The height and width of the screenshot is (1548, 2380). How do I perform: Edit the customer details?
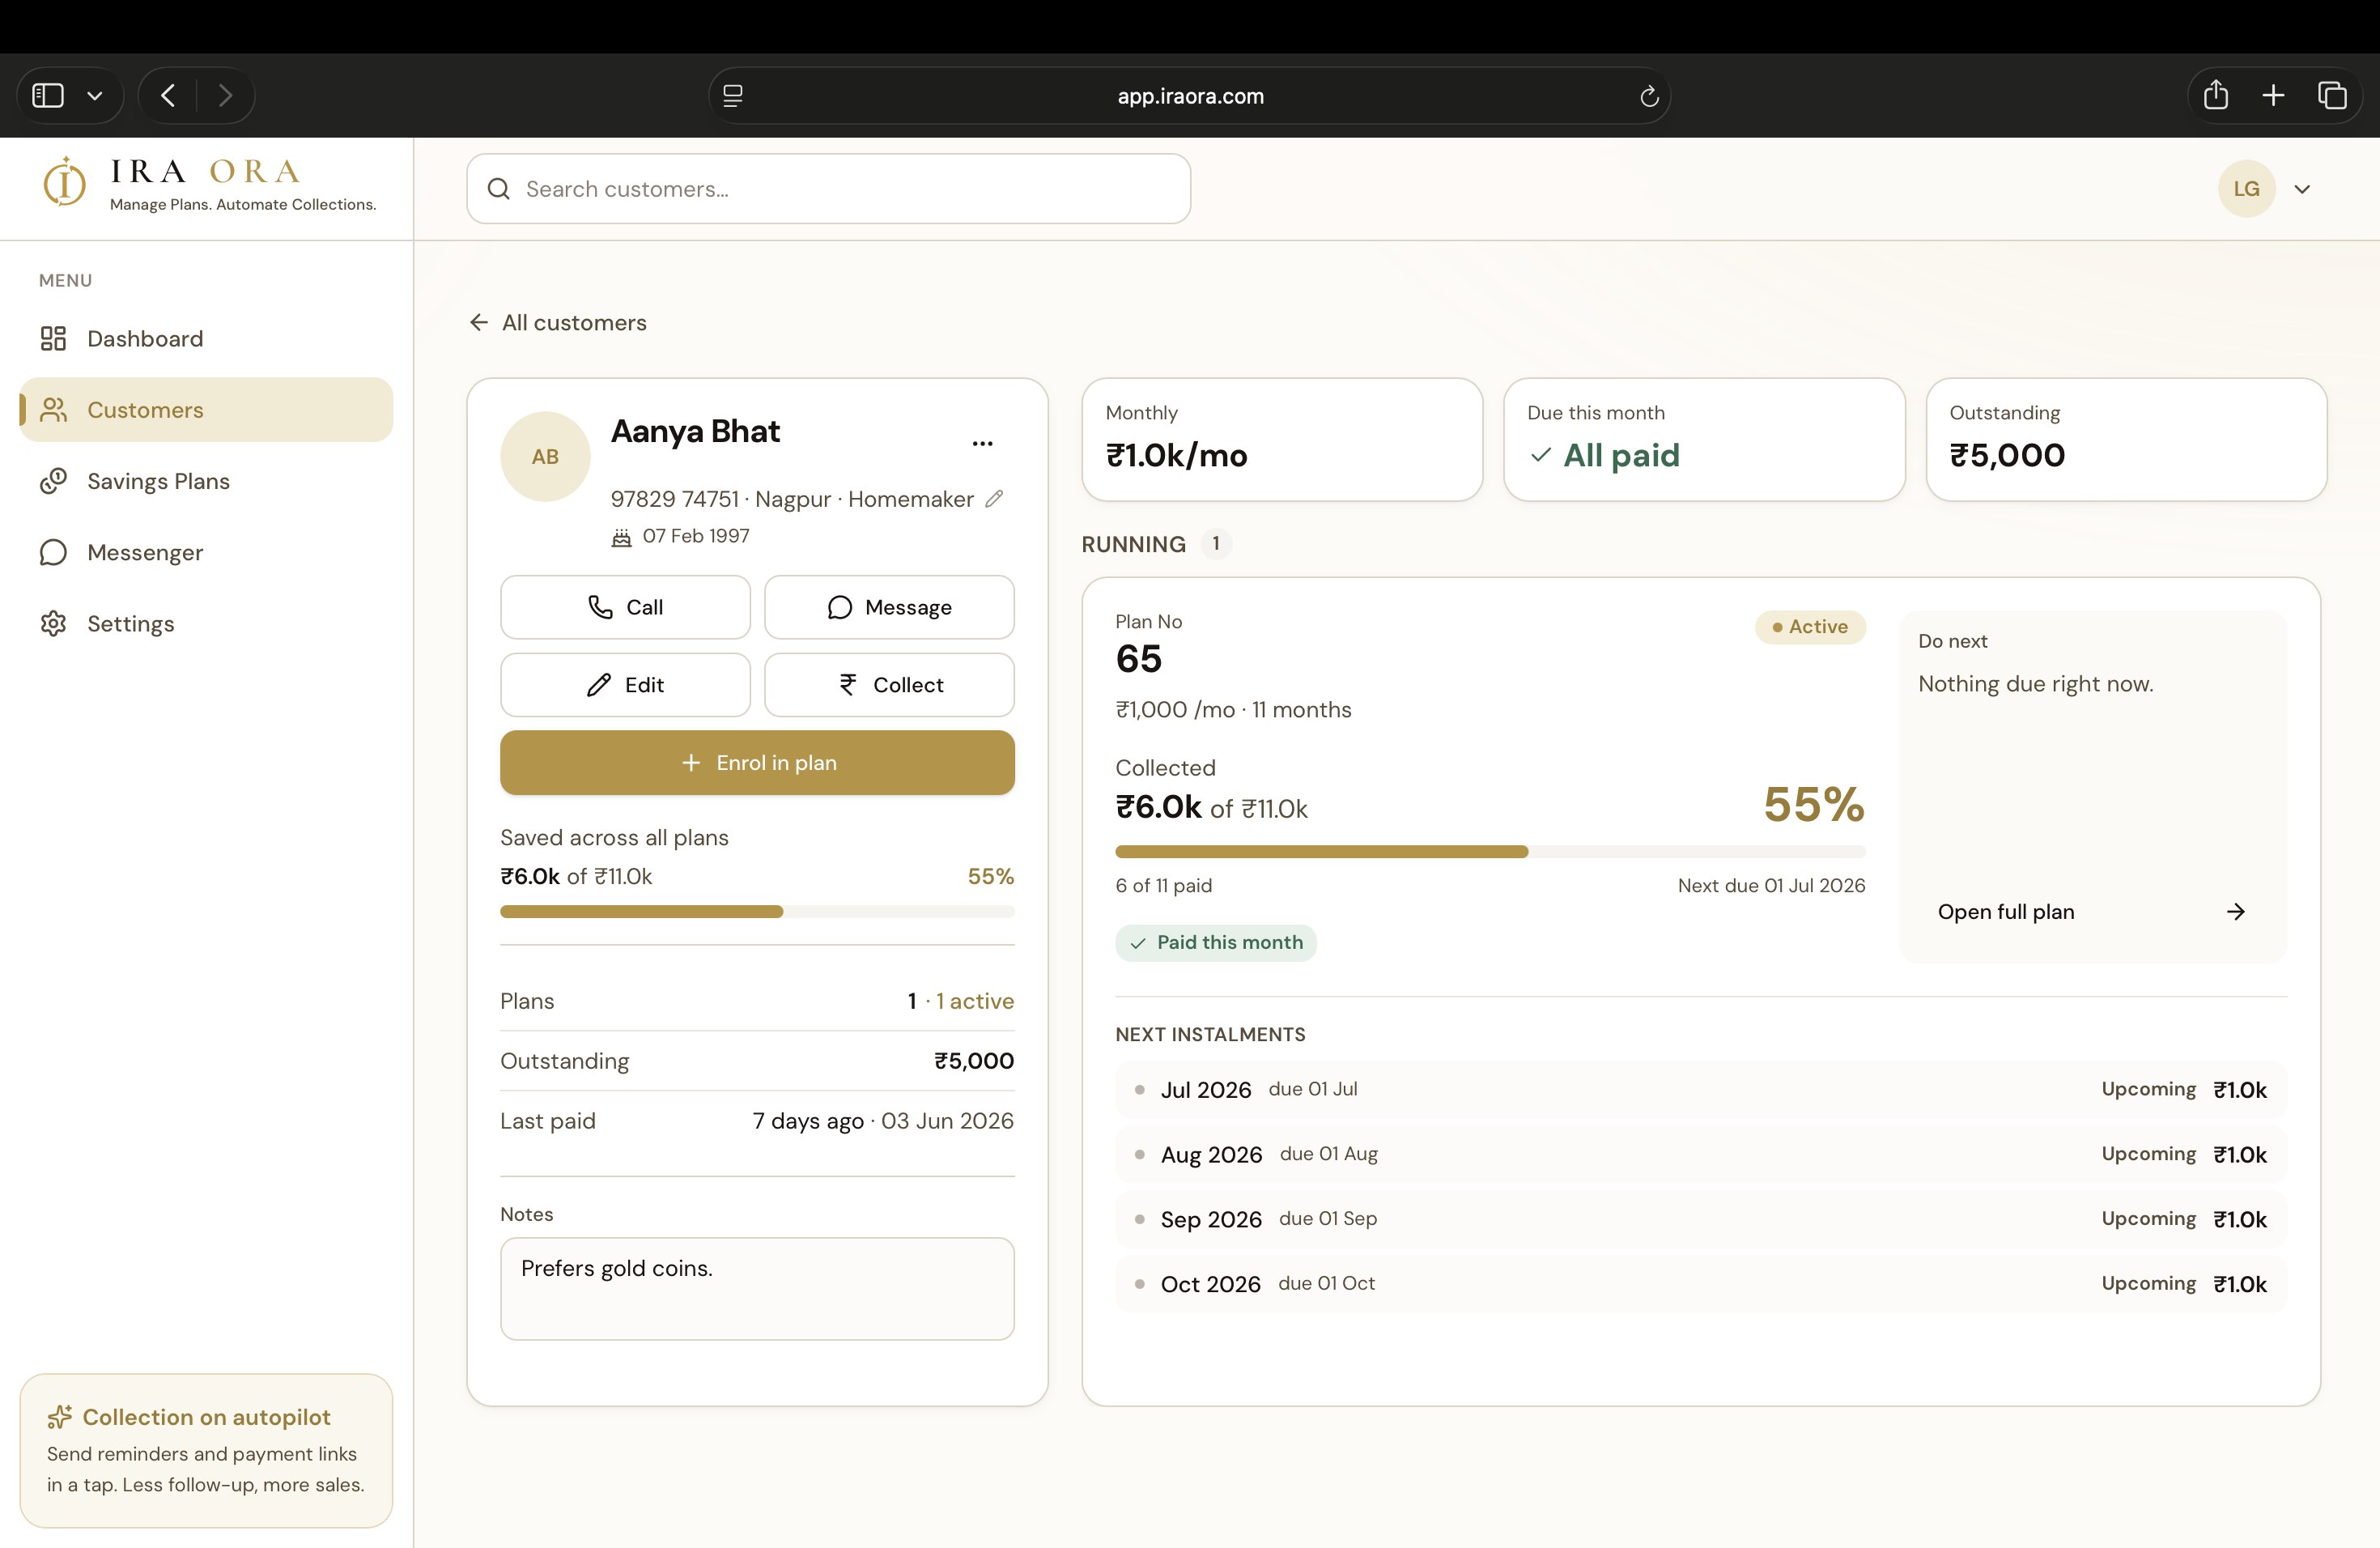pyautogui.click(x=625, y=685)
